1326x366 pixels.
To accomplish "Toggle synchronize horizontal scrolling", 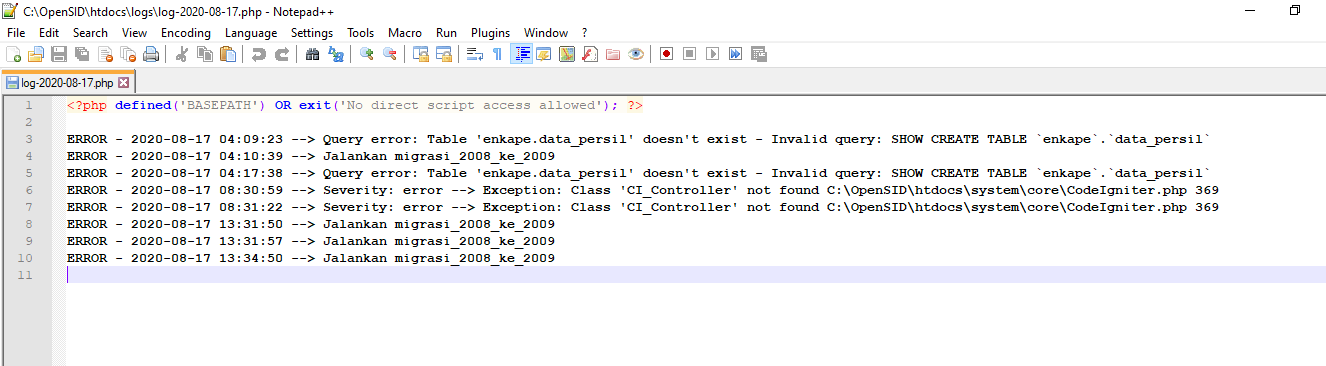I will [444, 54].
